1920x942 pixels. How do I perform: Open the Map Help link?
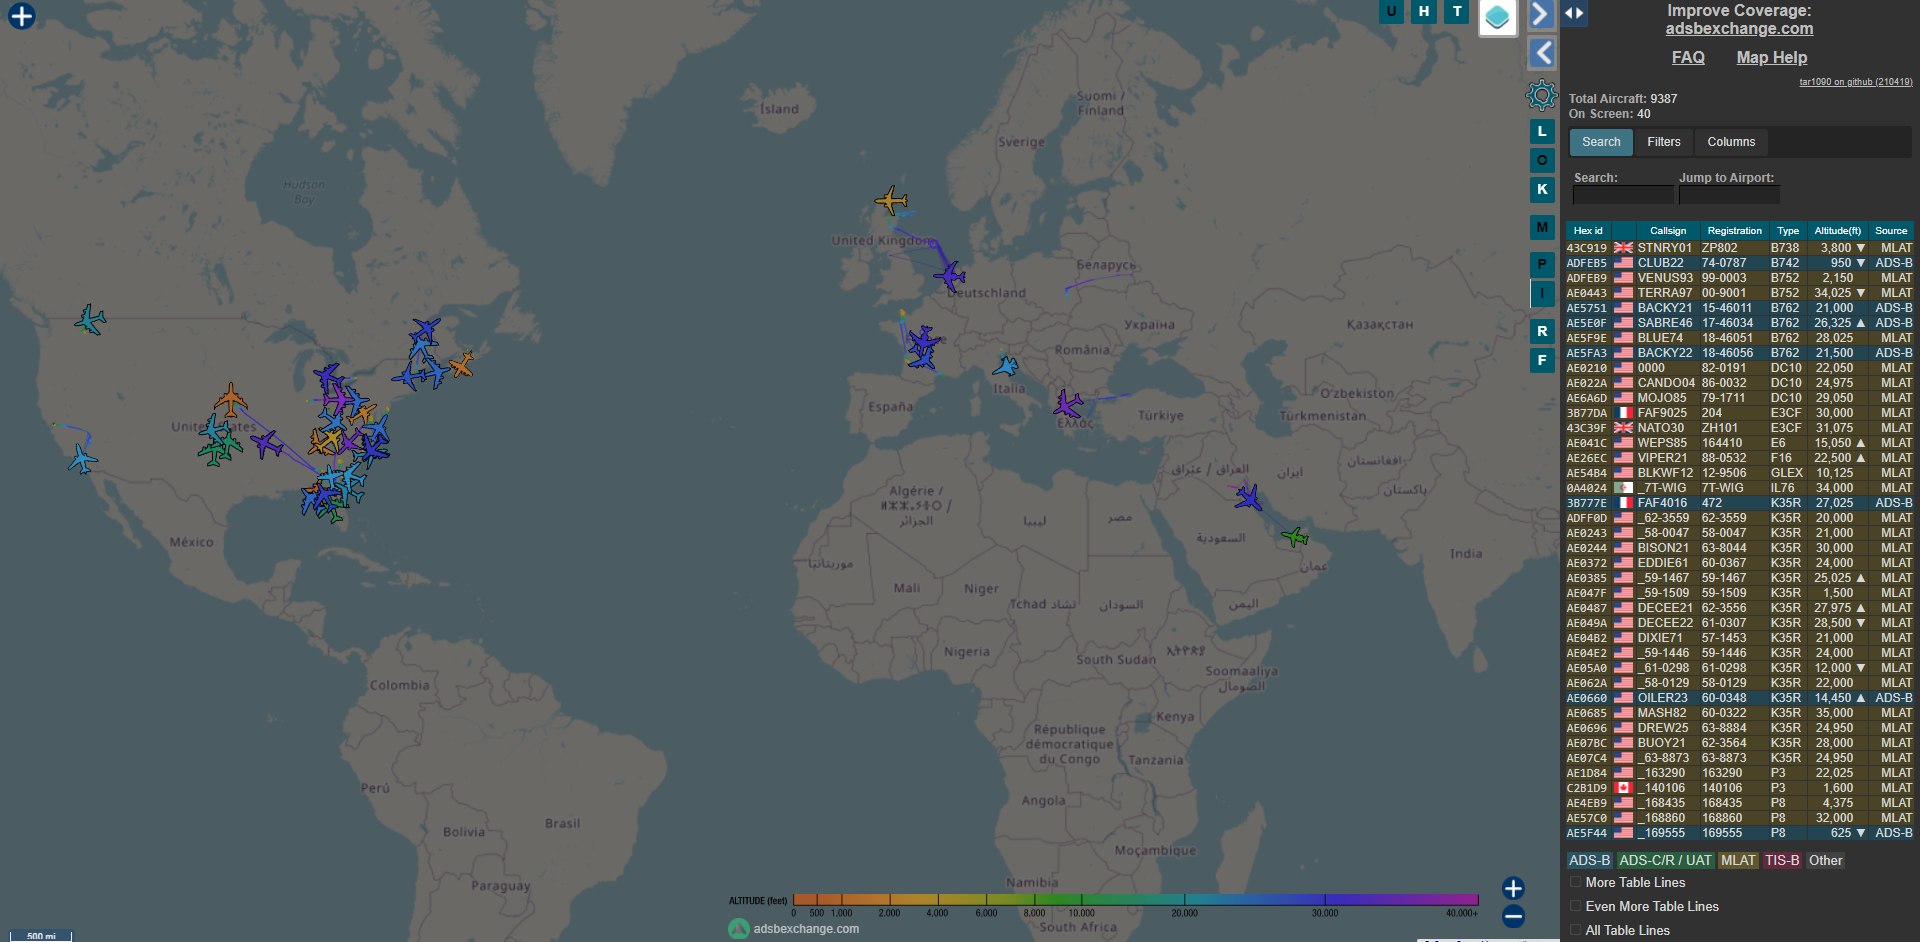(1771, 57)
